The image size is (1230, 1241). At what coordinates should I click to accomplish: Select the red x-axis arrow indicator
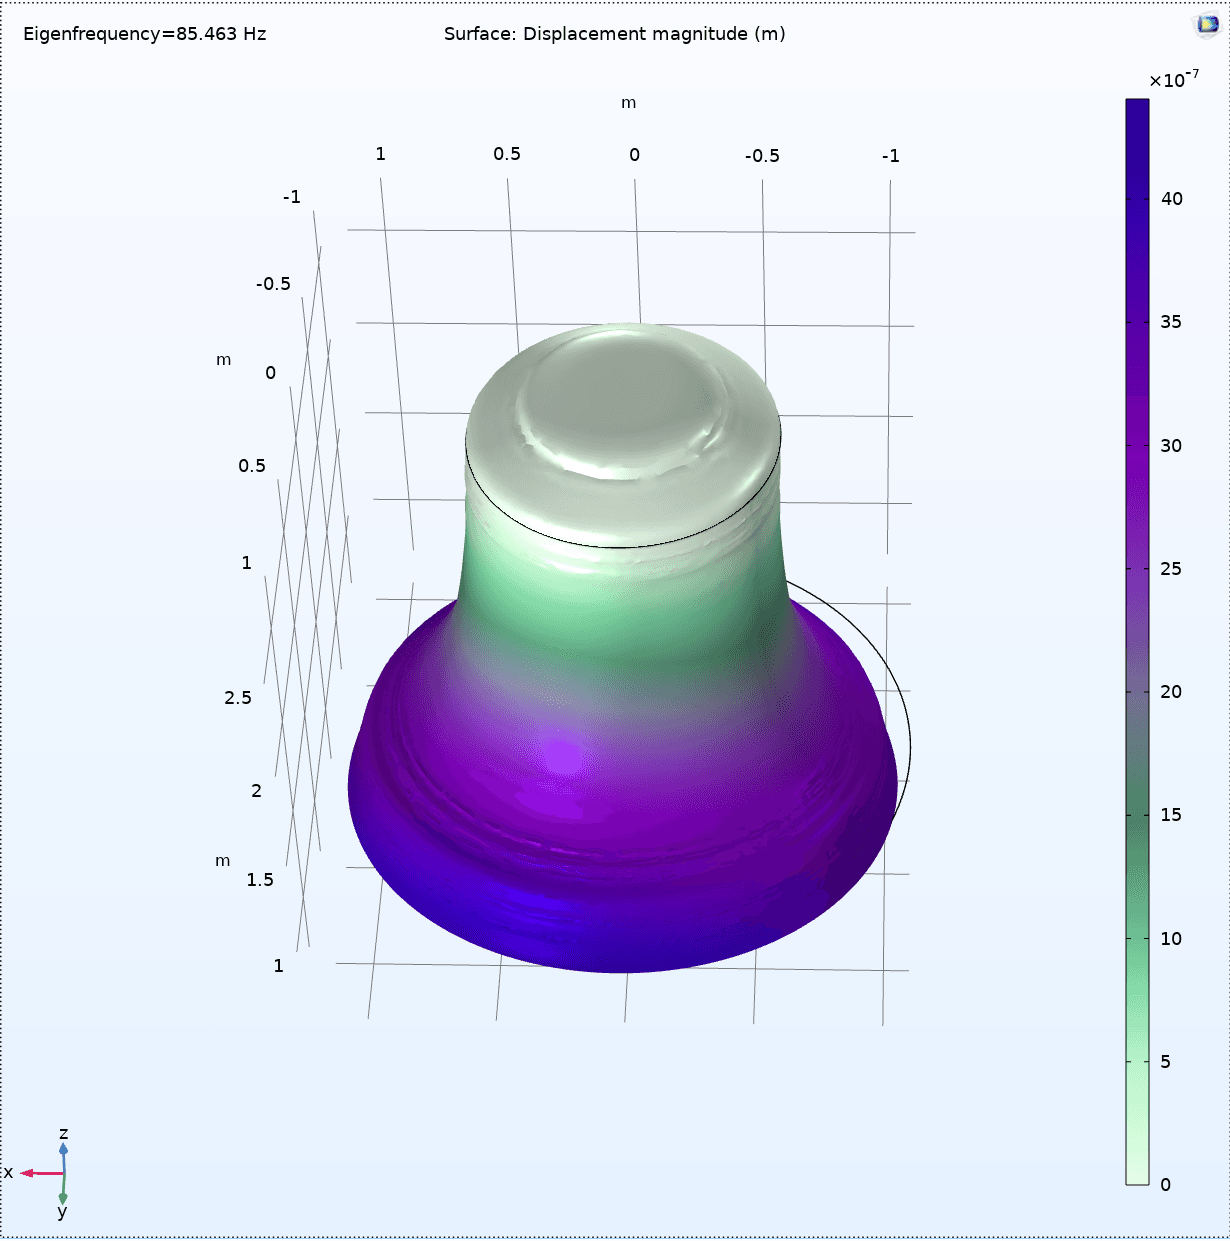(x=40, y=1172)
